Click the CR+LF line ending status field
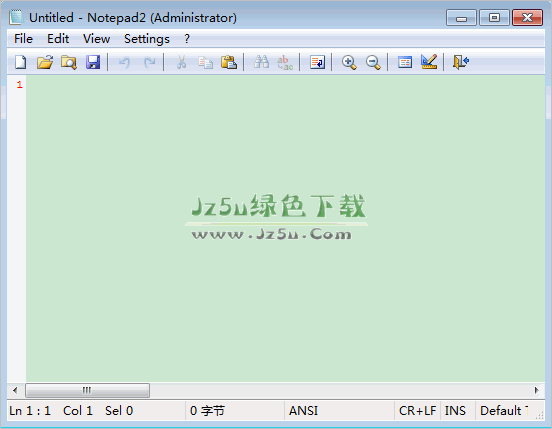The height and width of the screenshot is (429, 552). coord(418,411)
